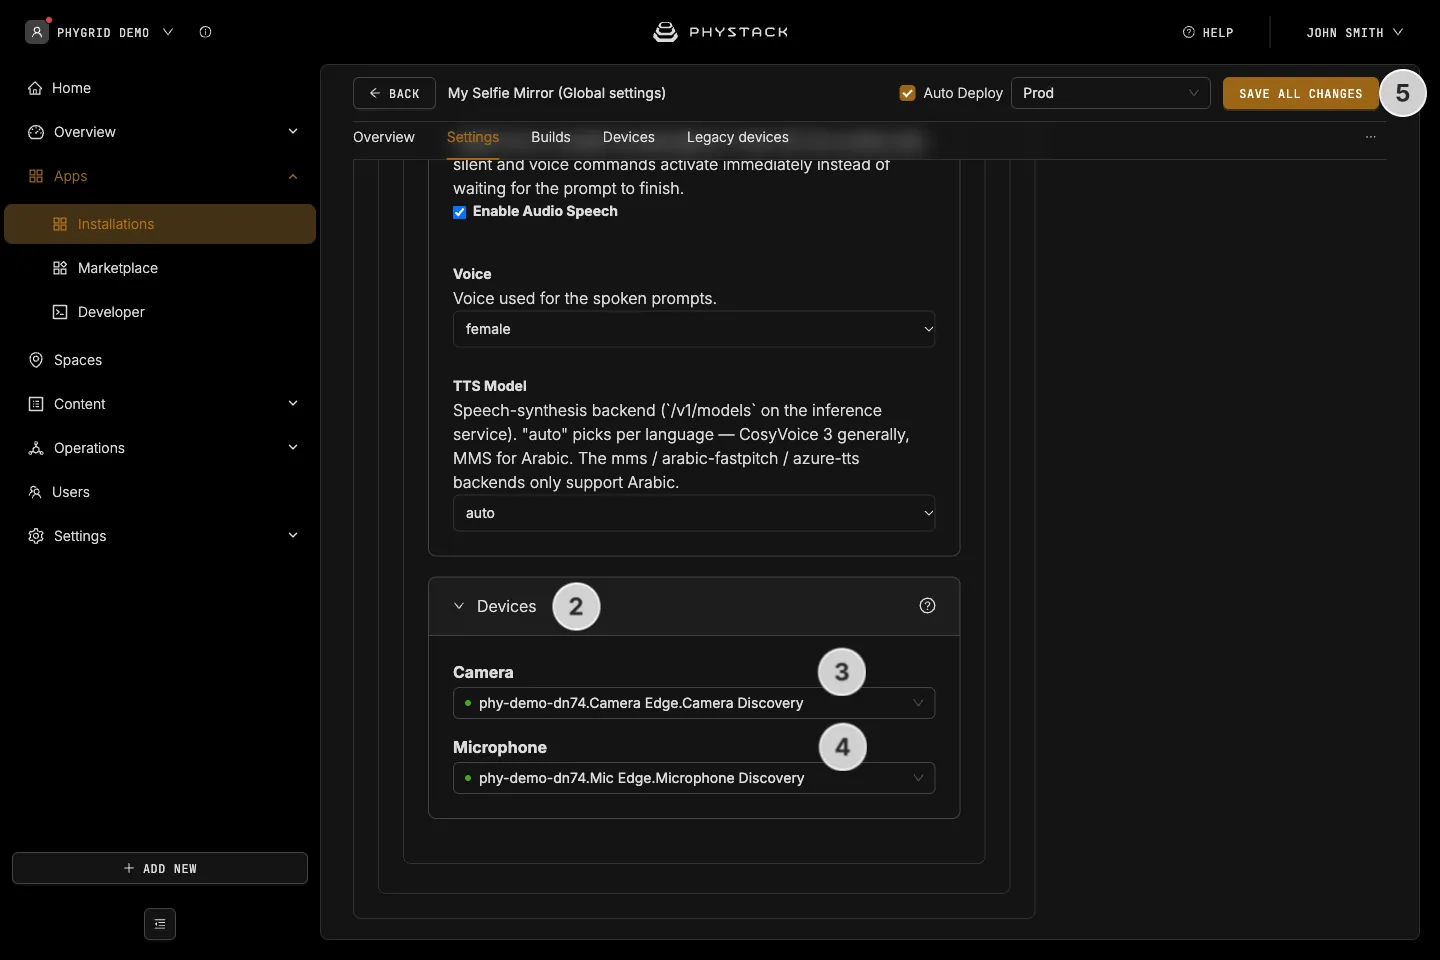Collapse the sidebar with the bottom menu icon
1440x960 pixels.
click(160, 924)
